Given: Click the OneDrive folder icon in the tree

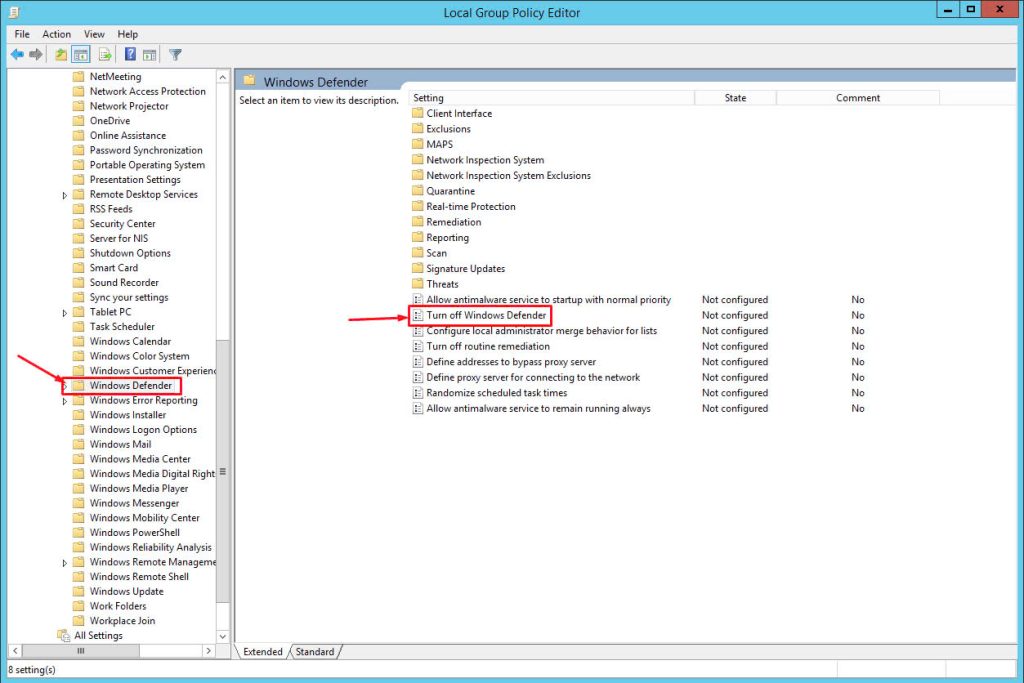Looking at the screenshot, I should tap(78, 121).
